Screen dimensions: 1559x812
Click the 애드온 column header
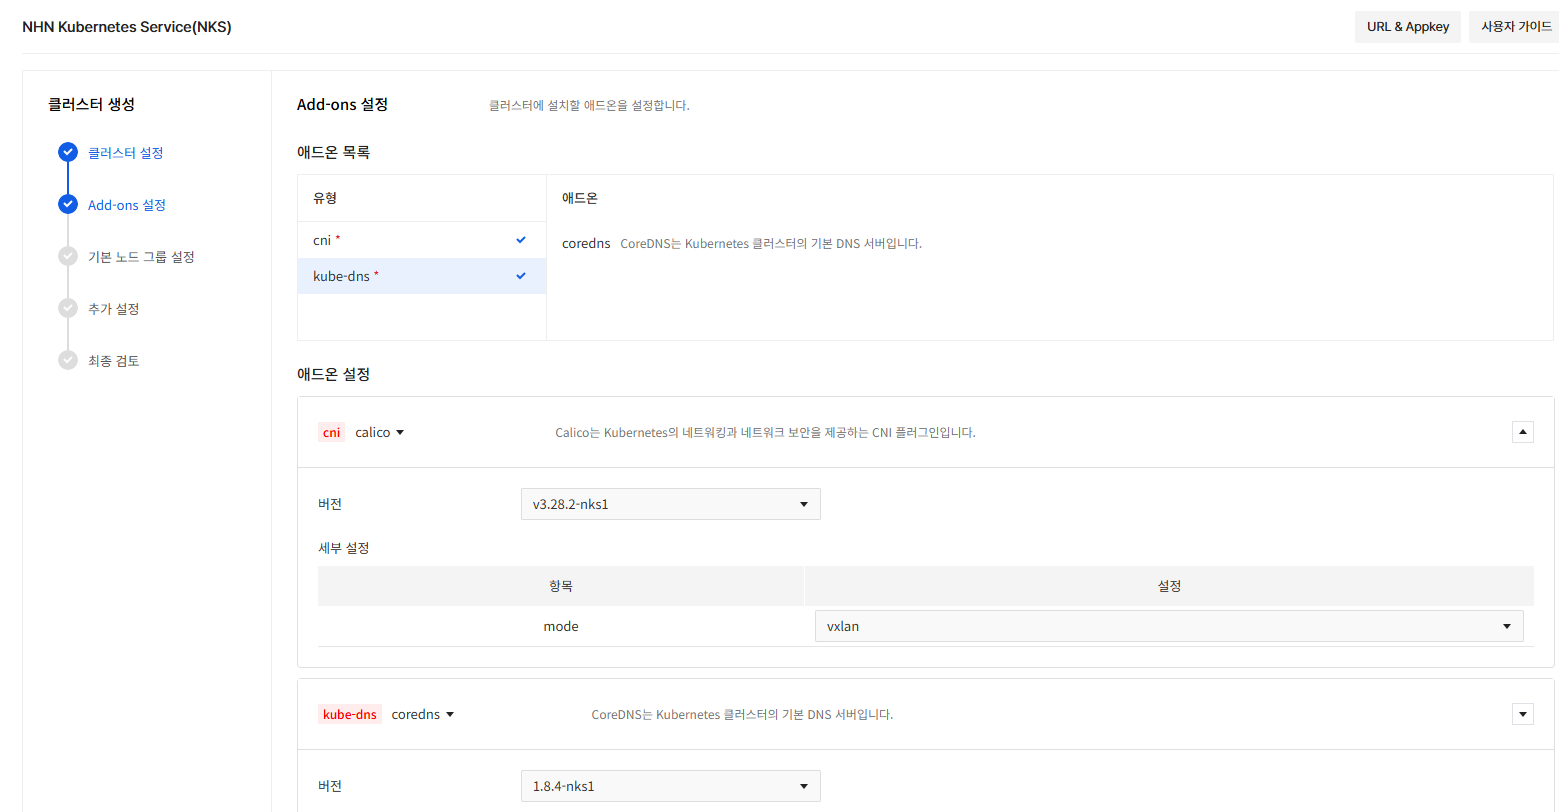(x=580, y=198)
